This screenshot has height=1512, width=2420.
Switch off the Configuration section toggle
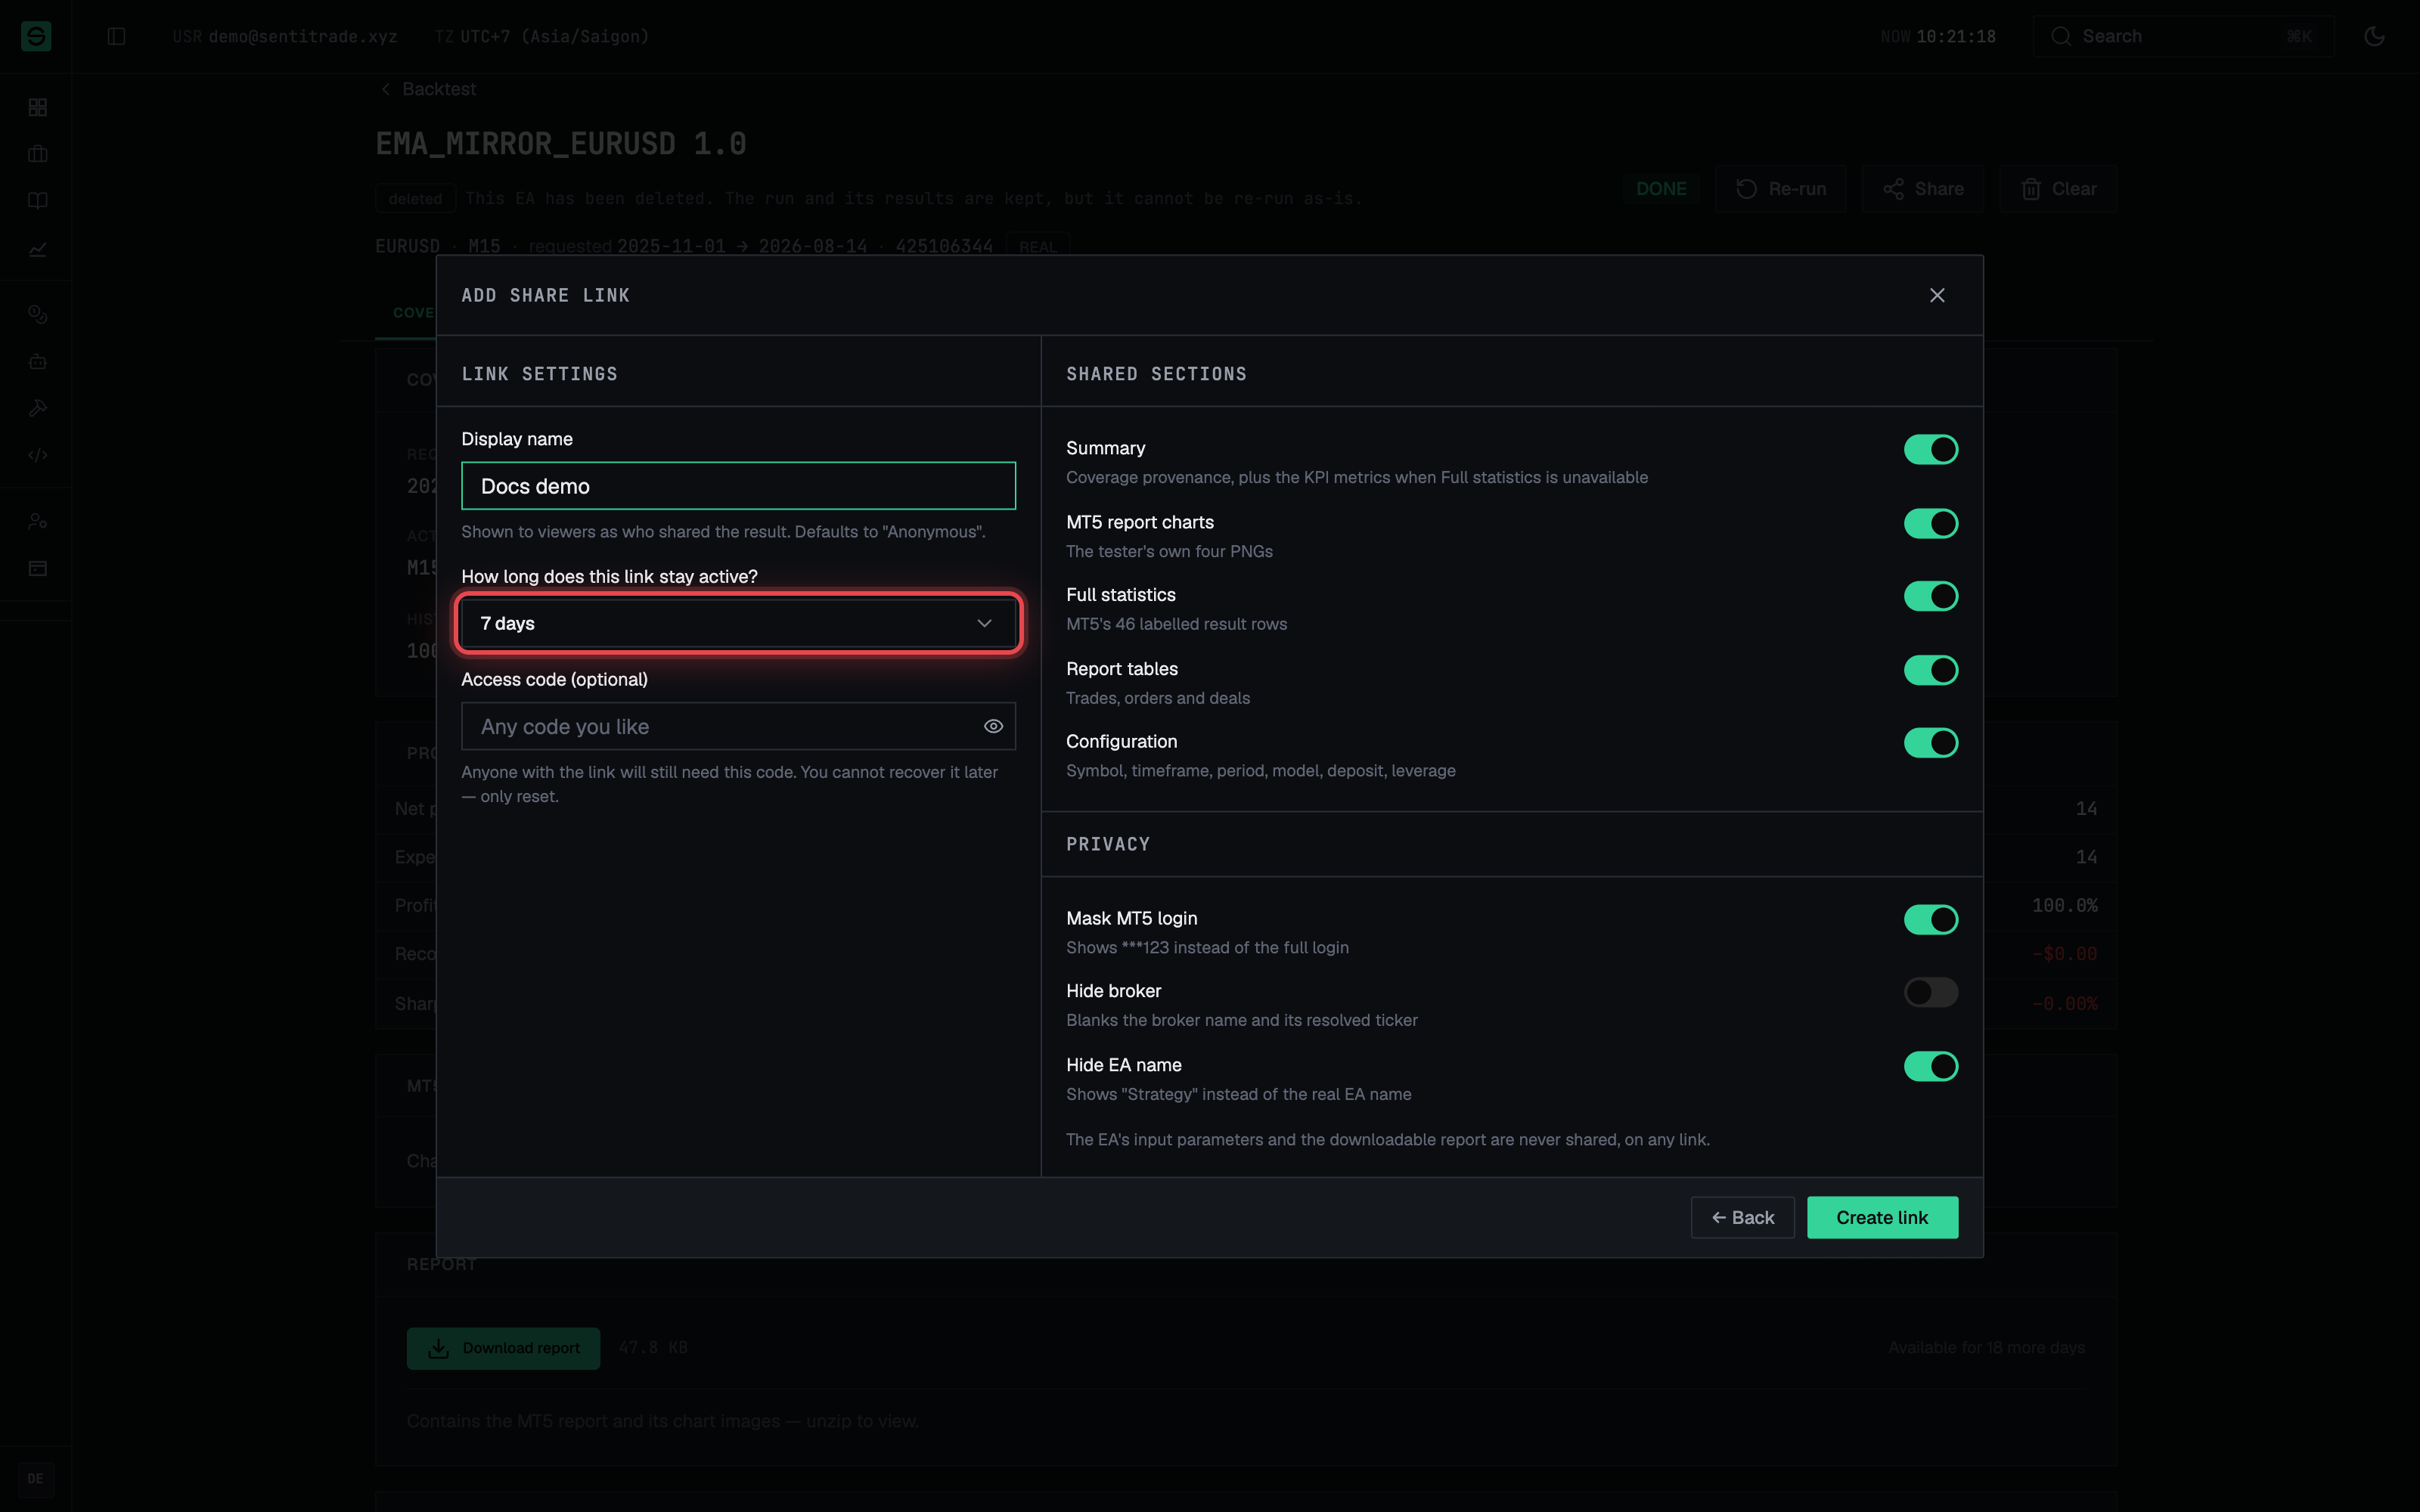[1930, 743]
